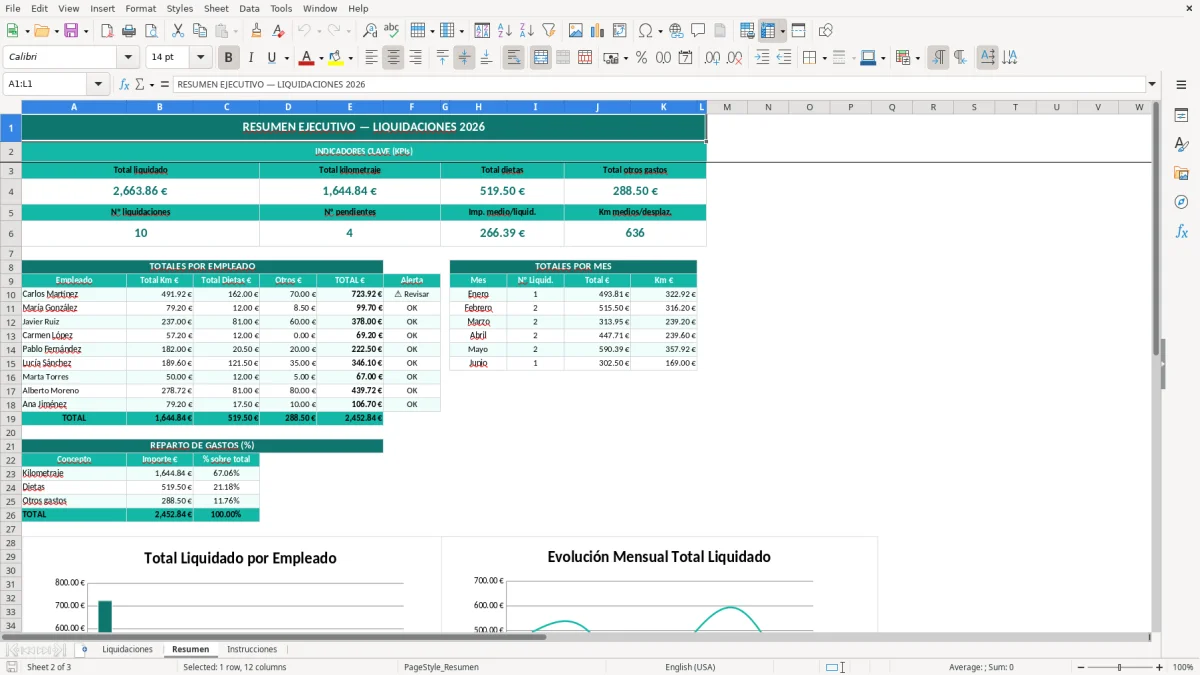1200x675 pixels.
Task: Click the red Font Color swatch
Action: (x=306, y=58)
